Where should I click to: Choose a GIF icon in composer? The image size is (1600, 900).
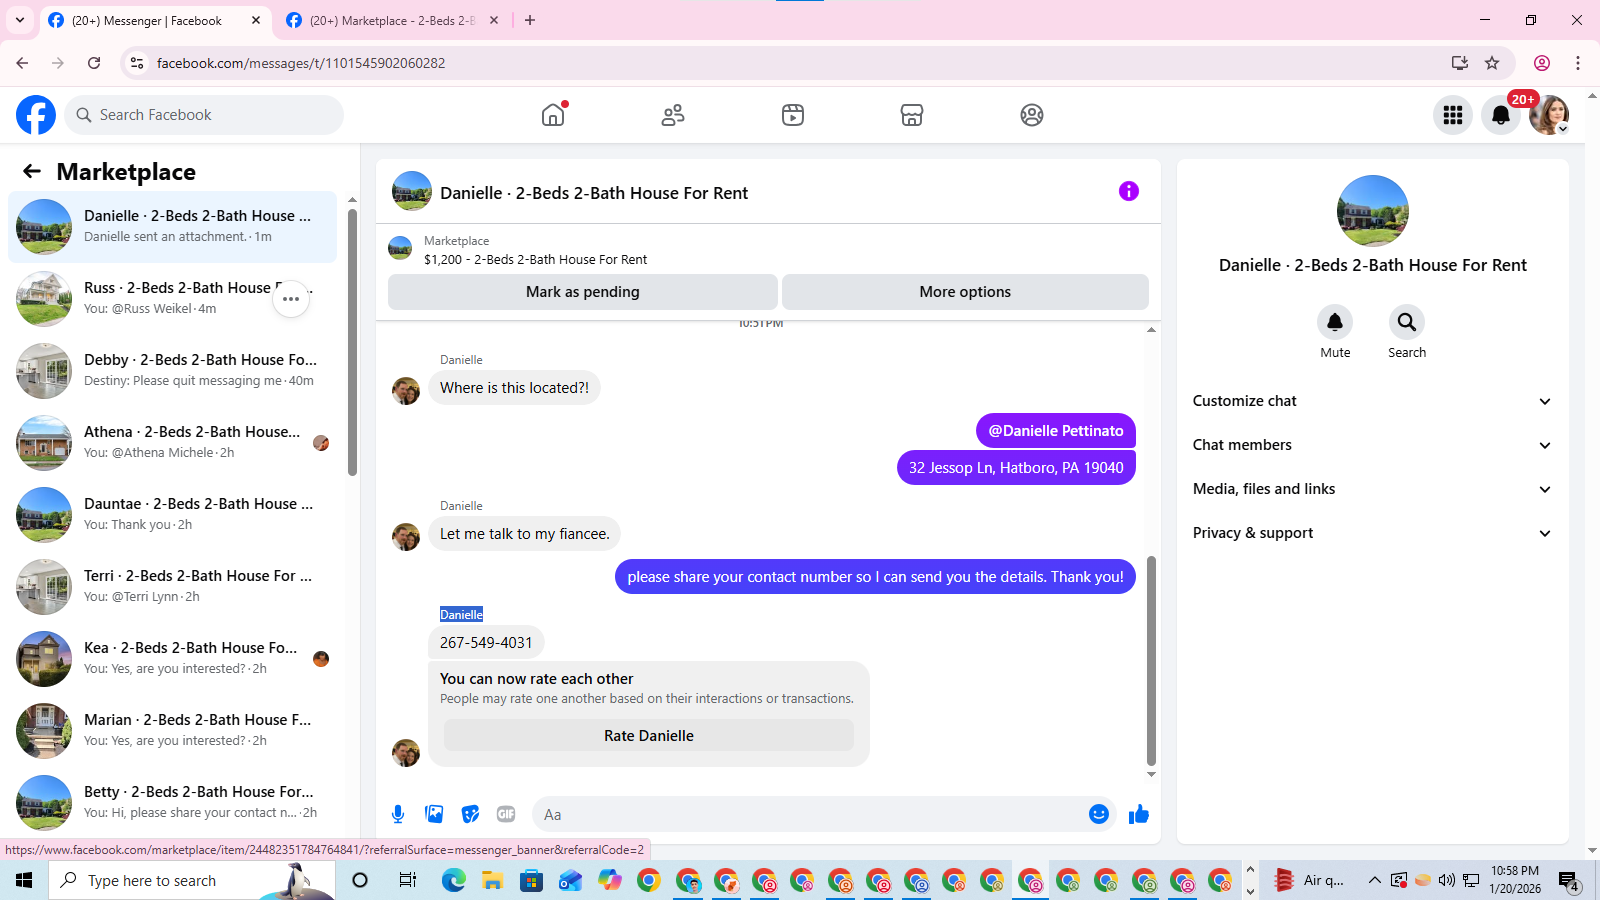(x=506, y=814)
